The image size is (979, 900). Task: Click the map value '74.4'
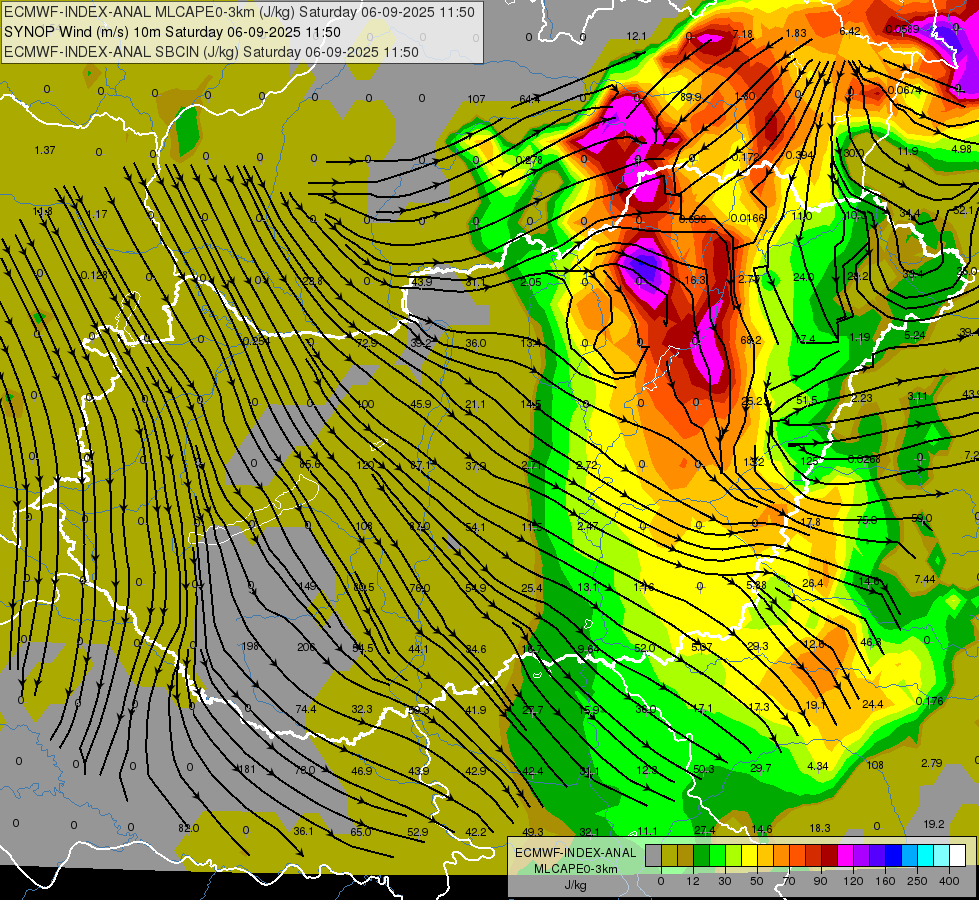click(x=305, y=709)
